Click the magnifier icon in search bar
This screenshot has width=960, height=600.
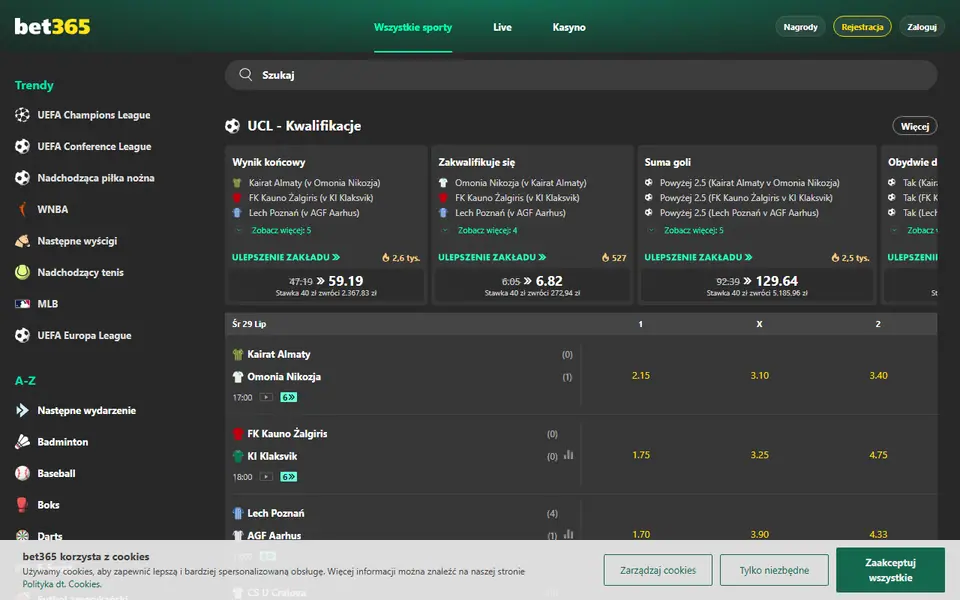(246, 75)
